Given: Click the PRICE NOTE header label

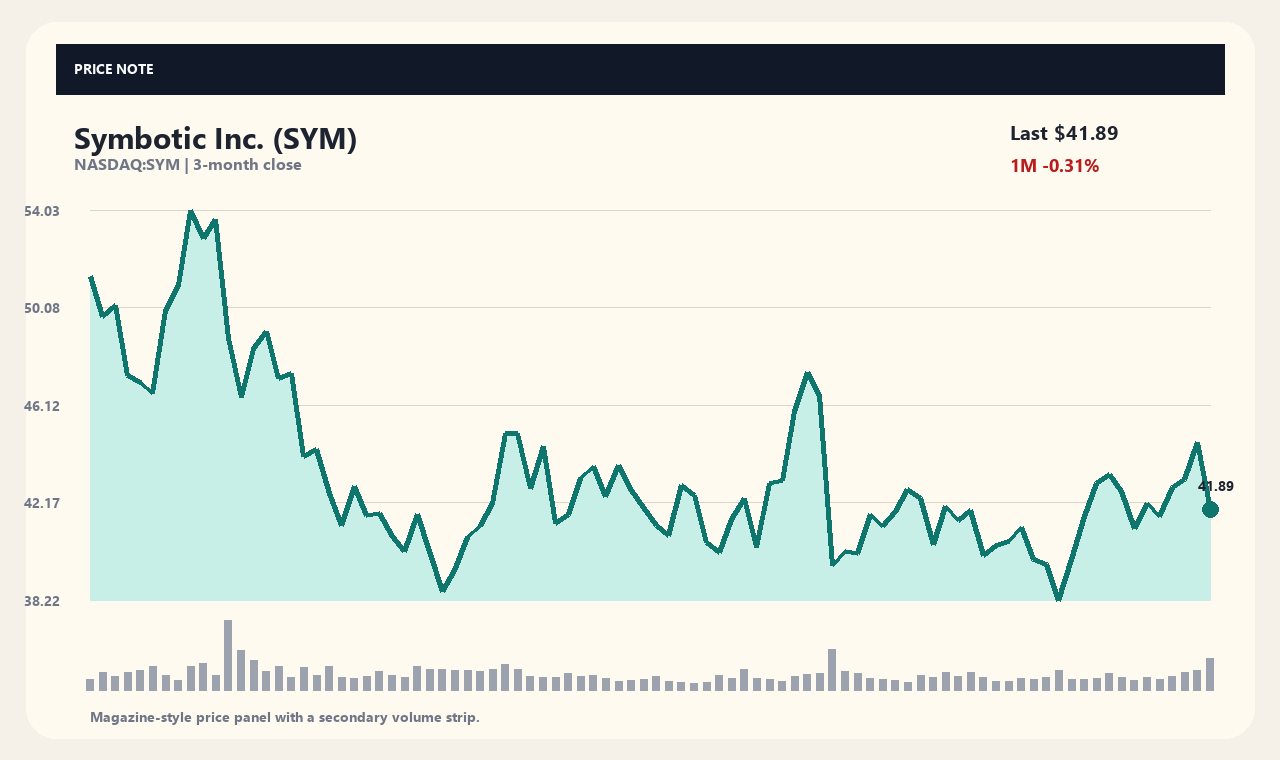Looking at the screenshot, I should [x=114, y=69].
